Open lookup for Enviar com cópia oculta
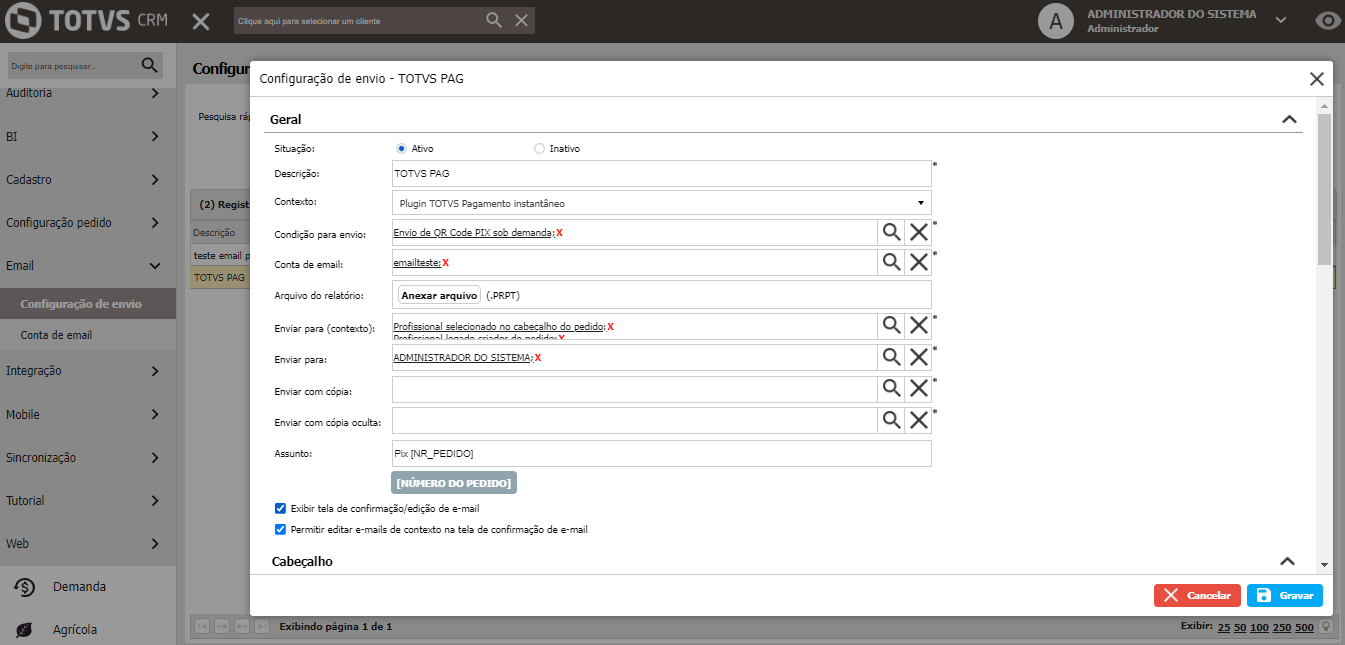 pyautogui.click(x=891, y=420)
